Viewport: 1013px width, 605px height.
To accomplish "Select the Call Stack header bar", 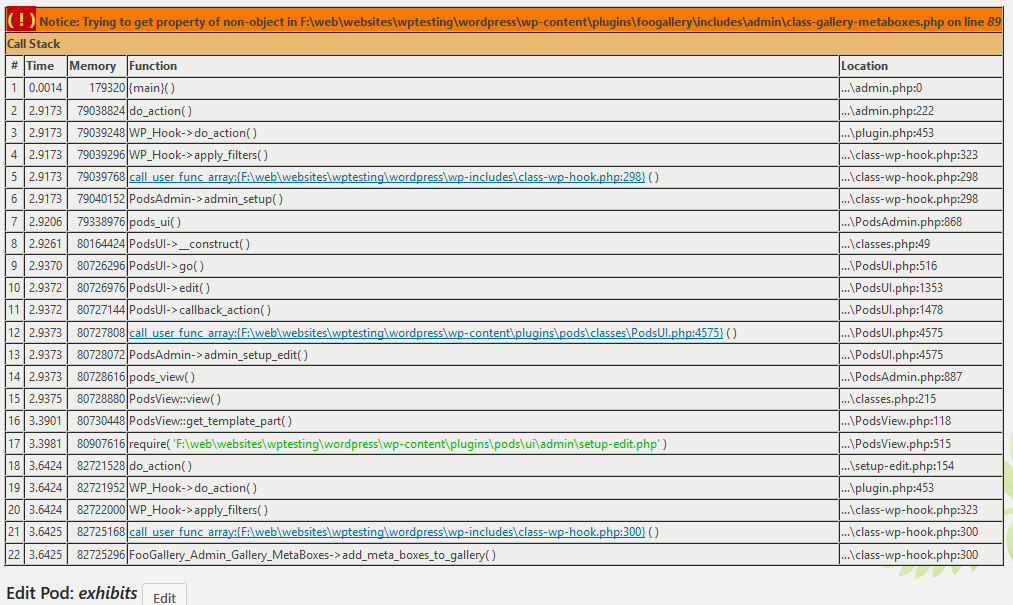I will [x=504, y=44].
